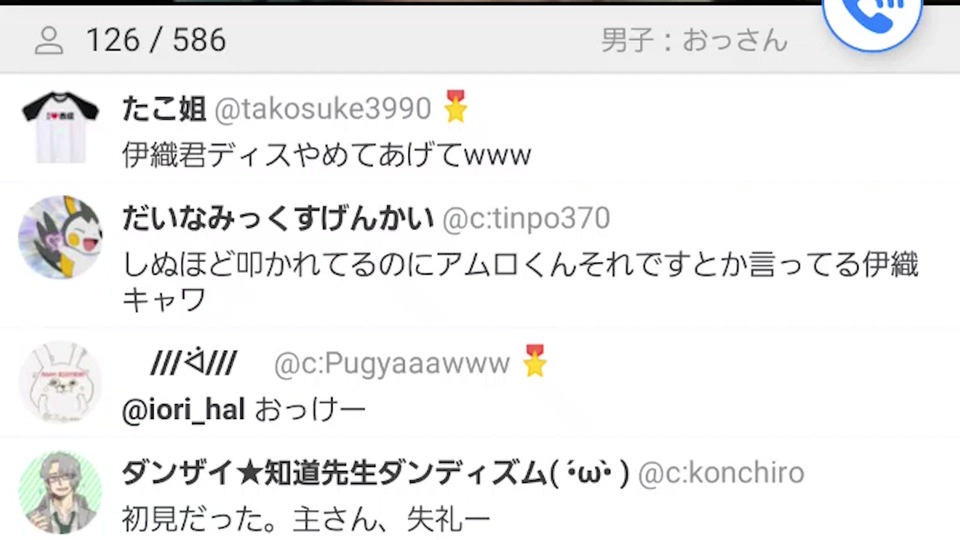The image size is (960, 540).
Task: Select the comment 伊織君ディスやめてあげてwww
Action: click(326, 155)
